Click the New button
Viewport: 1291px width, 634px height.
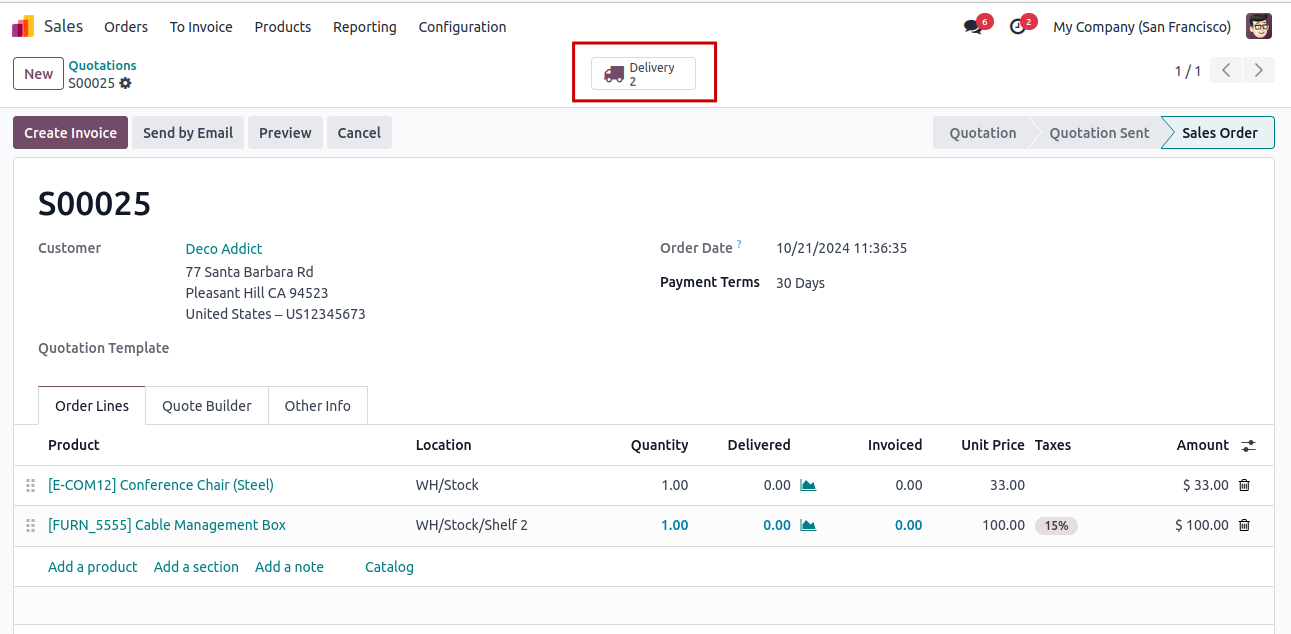click(38, 74)
